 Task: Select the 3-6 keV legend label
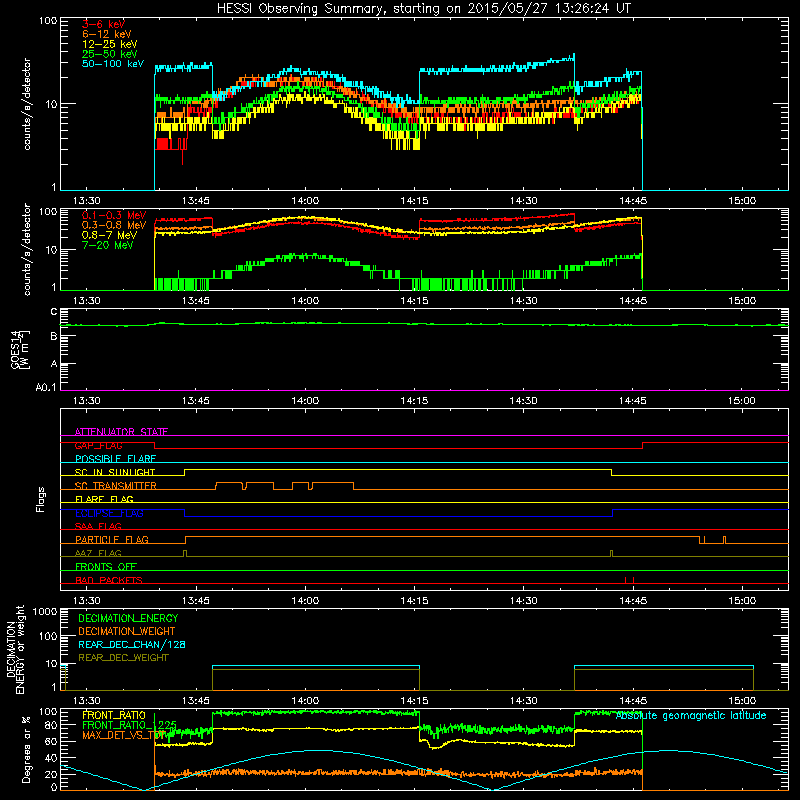click(103, 24)
